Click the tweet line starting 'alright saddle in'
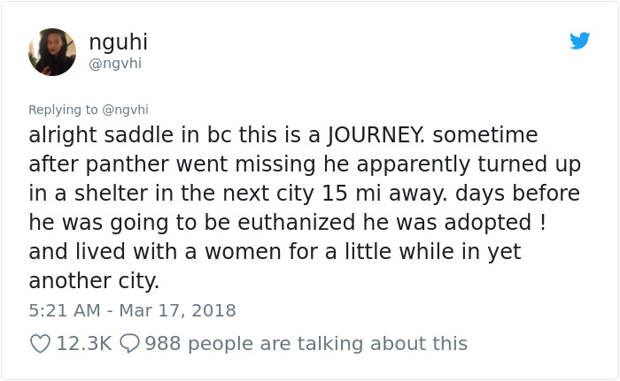The image size is (620, 381). point(283,135)
